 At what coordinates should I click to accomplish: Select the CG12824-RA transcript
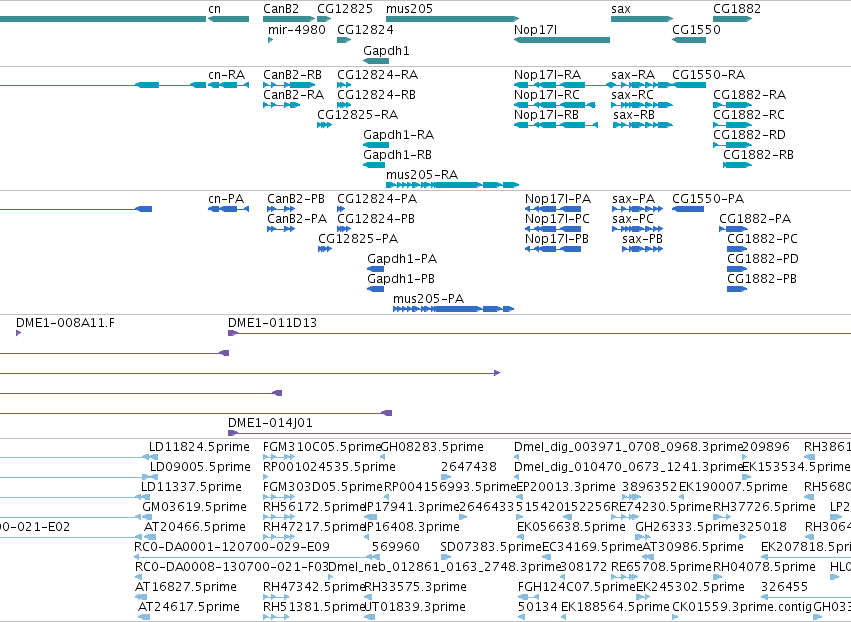pyautogui.click(x=344, y=85)
